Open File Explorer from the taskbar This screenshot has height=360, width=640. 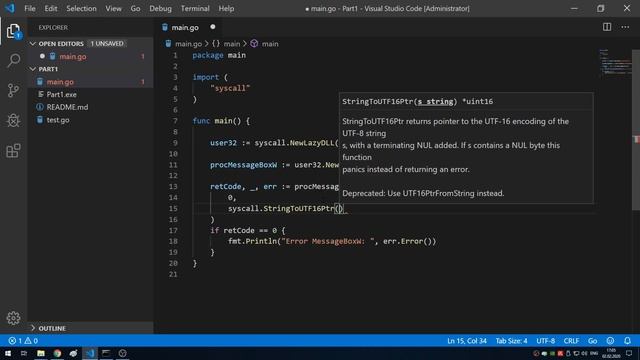click(41, 353)
